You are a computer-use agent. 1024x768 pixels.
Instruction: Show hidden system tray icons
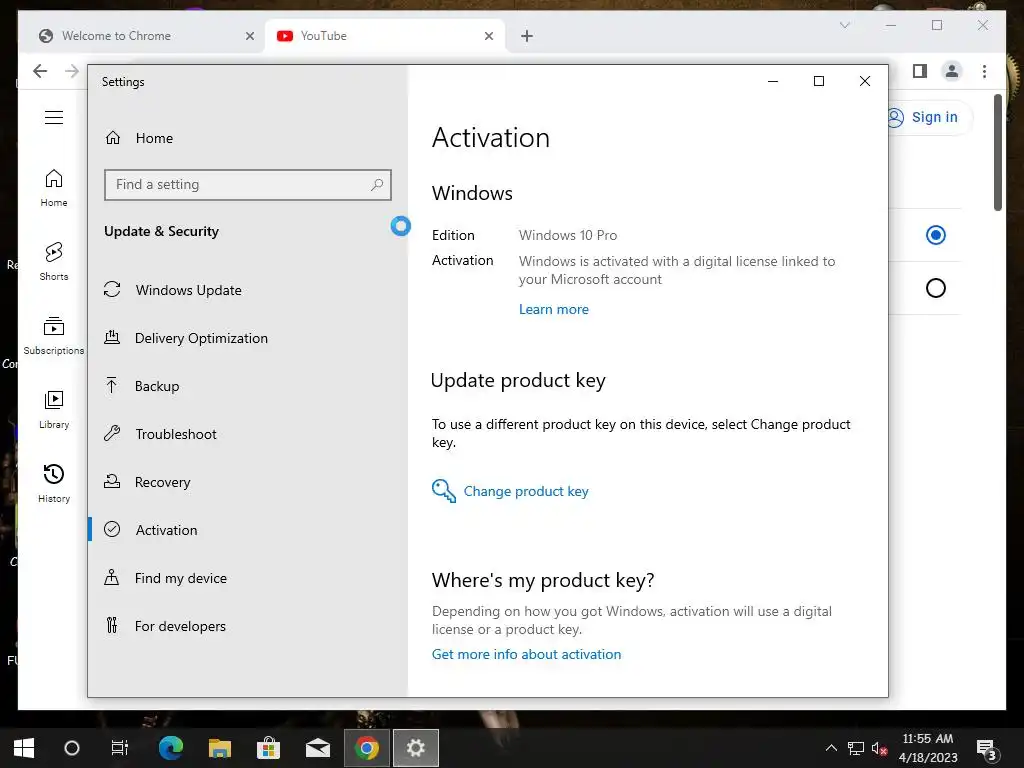[831, 748]
